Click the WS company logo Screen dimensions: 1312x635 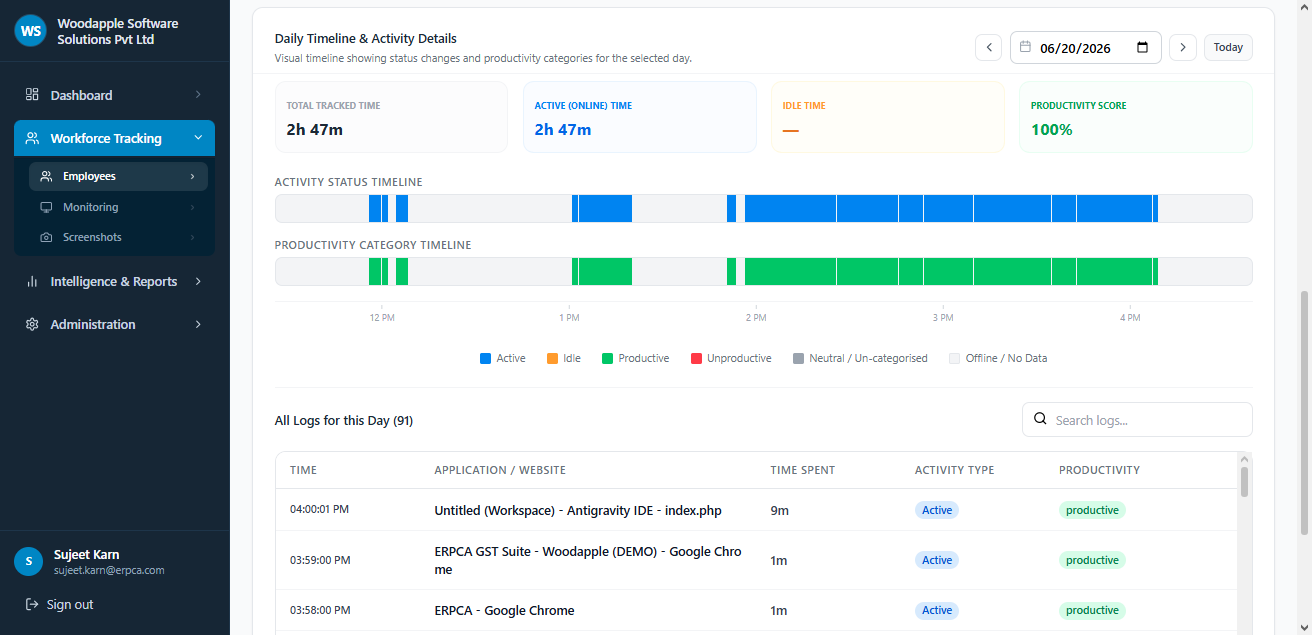31,31
